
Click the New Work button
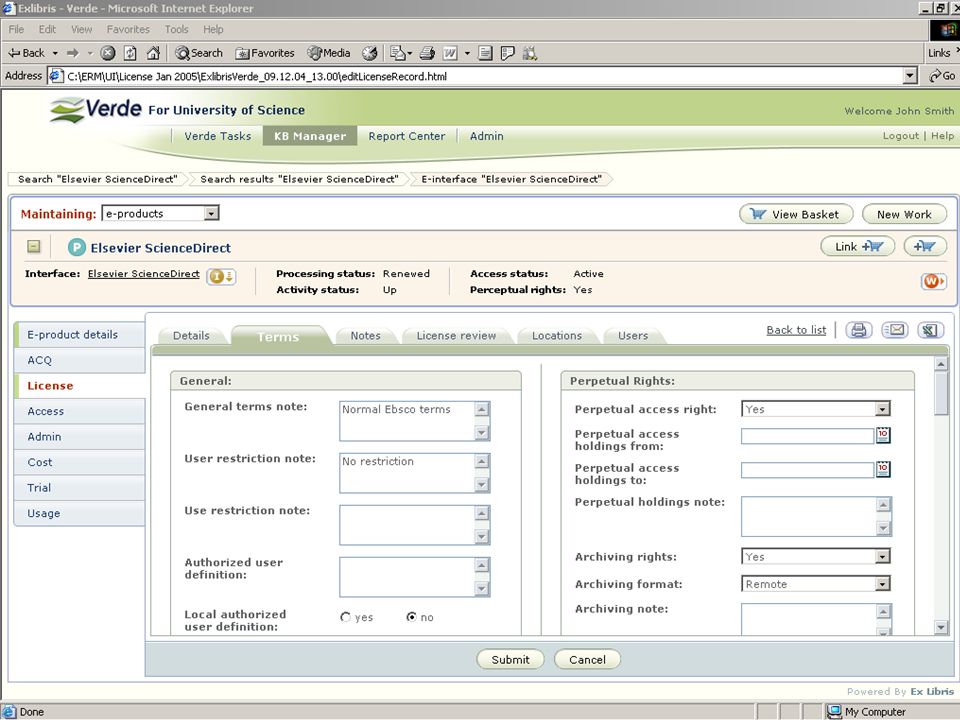click(904, 214)
